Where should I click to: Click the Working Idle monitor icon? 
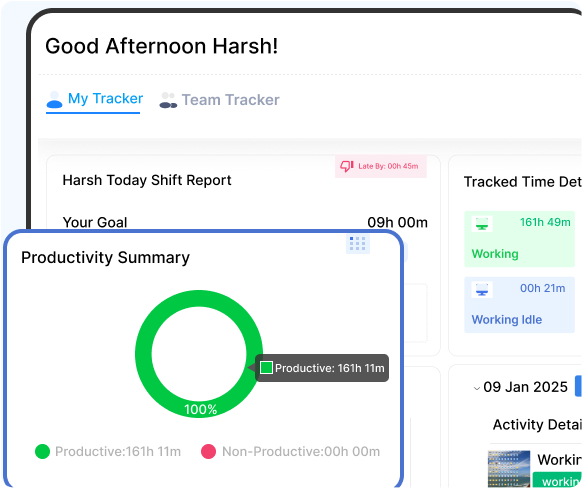pyautogui.click(x=482, y=289)
